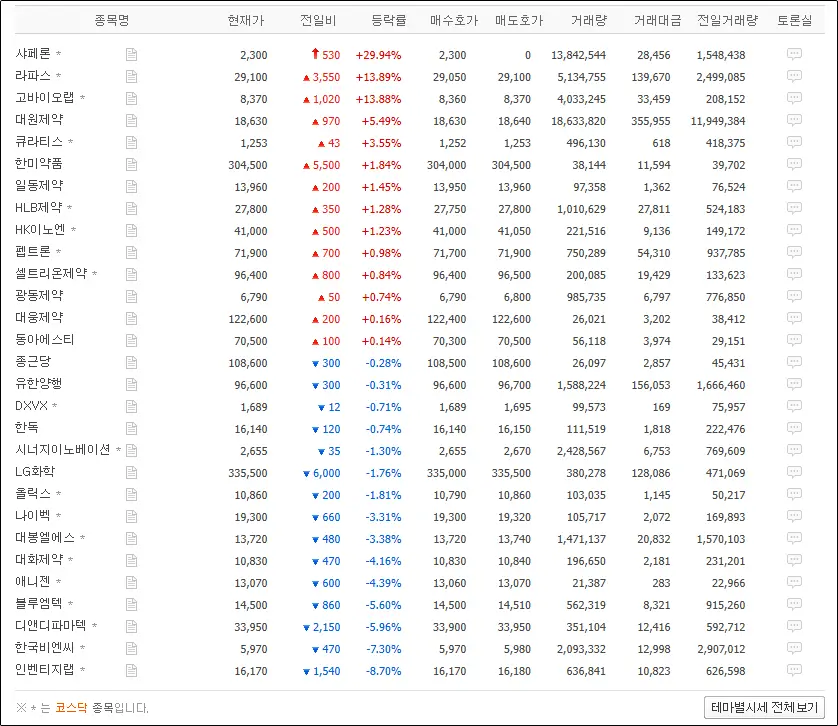The height and width of the screenshot is (726, 838).
Task: Open the document icon for 광동제약
Action: click(131, 297)
